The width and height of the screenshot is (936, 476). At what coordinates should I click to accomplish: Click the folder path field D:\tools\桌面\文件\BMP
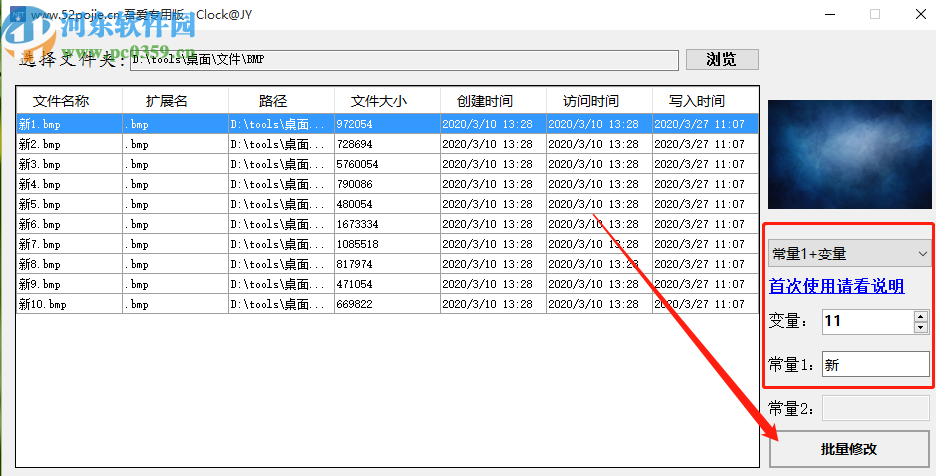coord(404,60)
